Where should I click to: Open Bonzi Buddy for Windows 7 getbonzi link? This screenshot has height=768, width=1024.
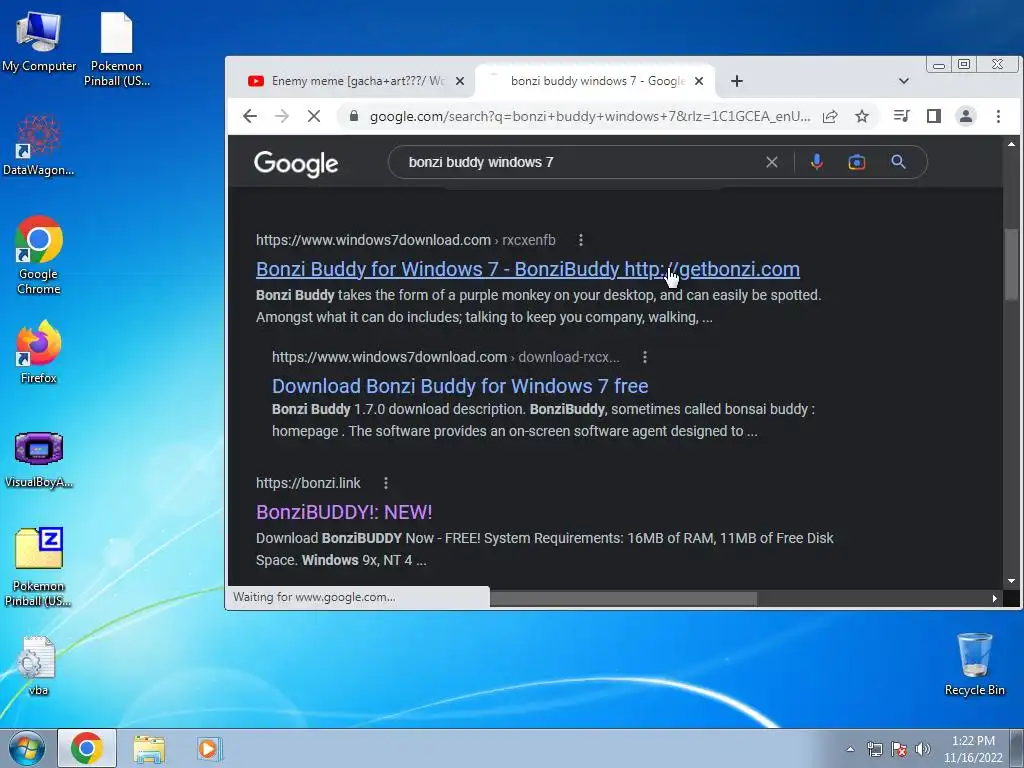(x=528, y=269)
